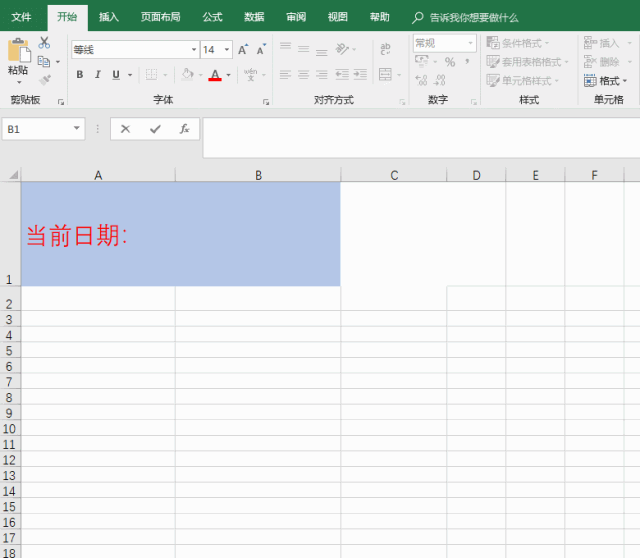
Task: Switch to the 插入 tab
Action: tap(109, 17)
